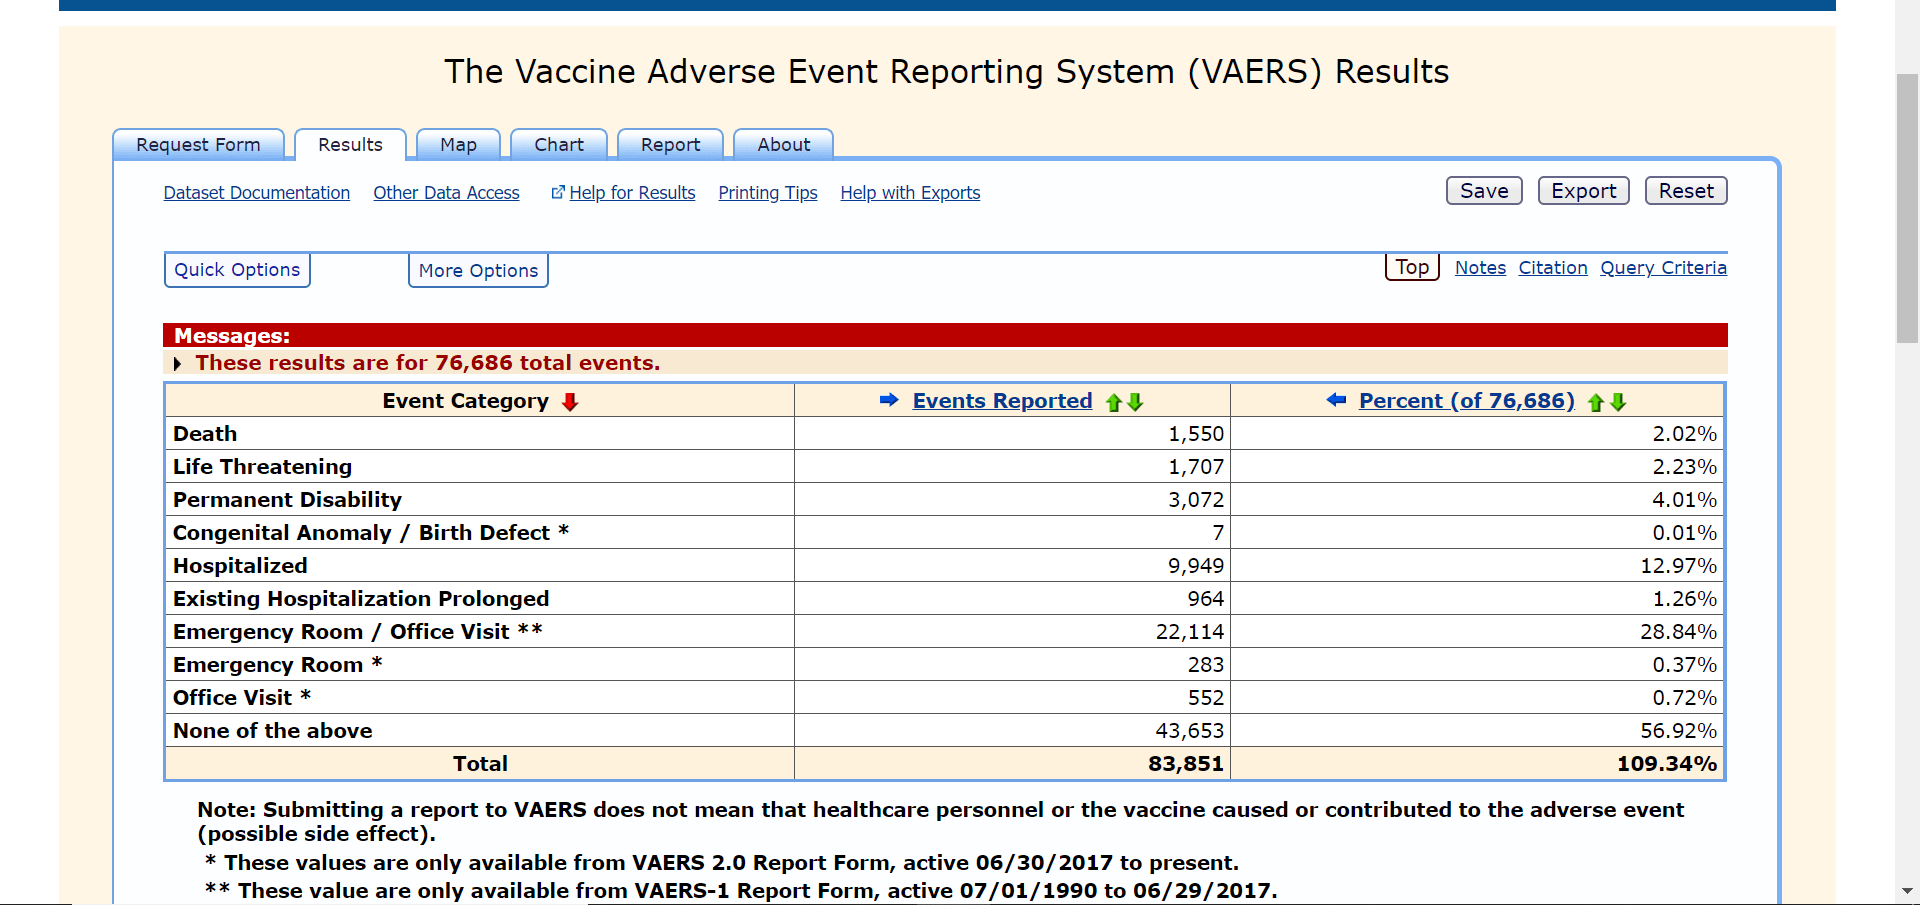
Task: Jump to Query Criteria section
Action: [1663, 268]
